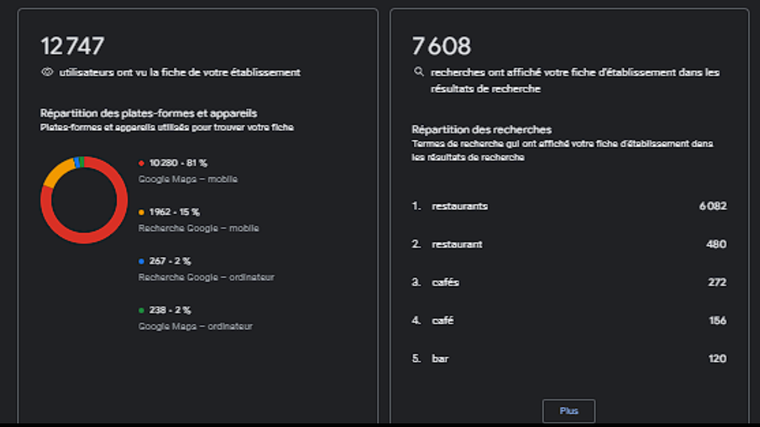Click the 7 608 total searches number
760x427 pixels.
tap(441, 45)
